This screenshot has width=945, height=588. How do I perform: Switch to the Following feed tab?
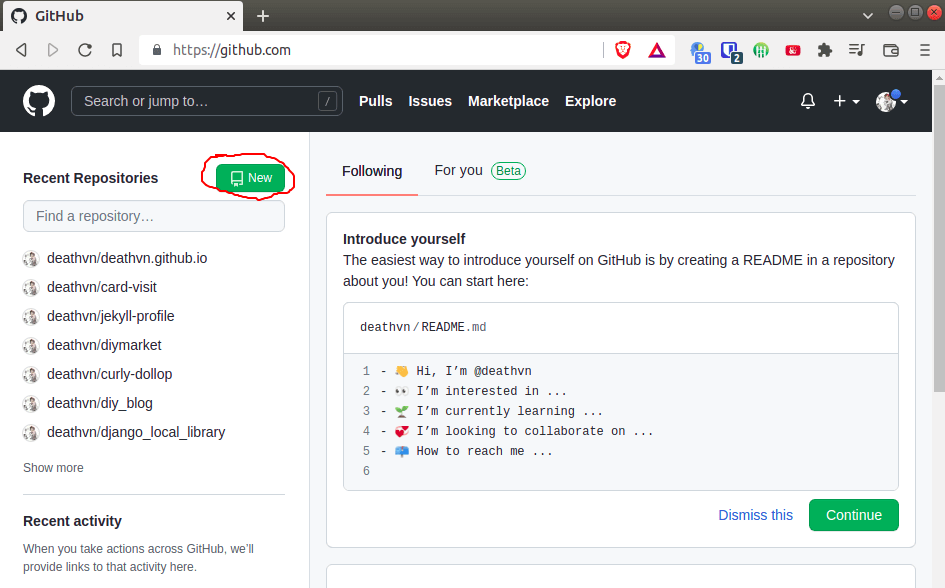click(372, 171)
